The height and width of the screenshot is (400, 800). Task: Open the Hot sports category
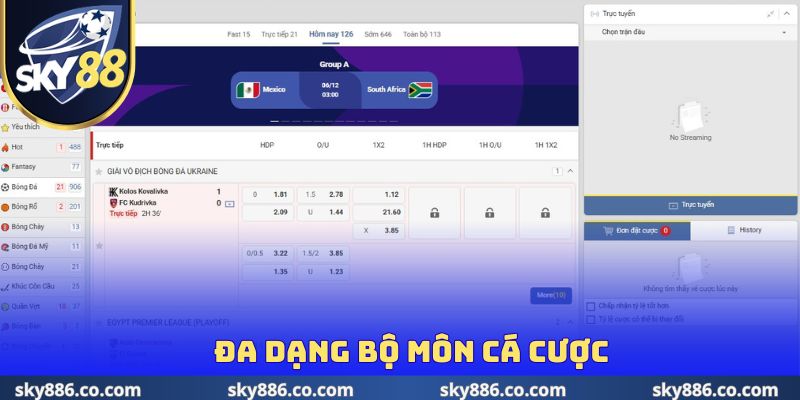[x=41, y=147]
